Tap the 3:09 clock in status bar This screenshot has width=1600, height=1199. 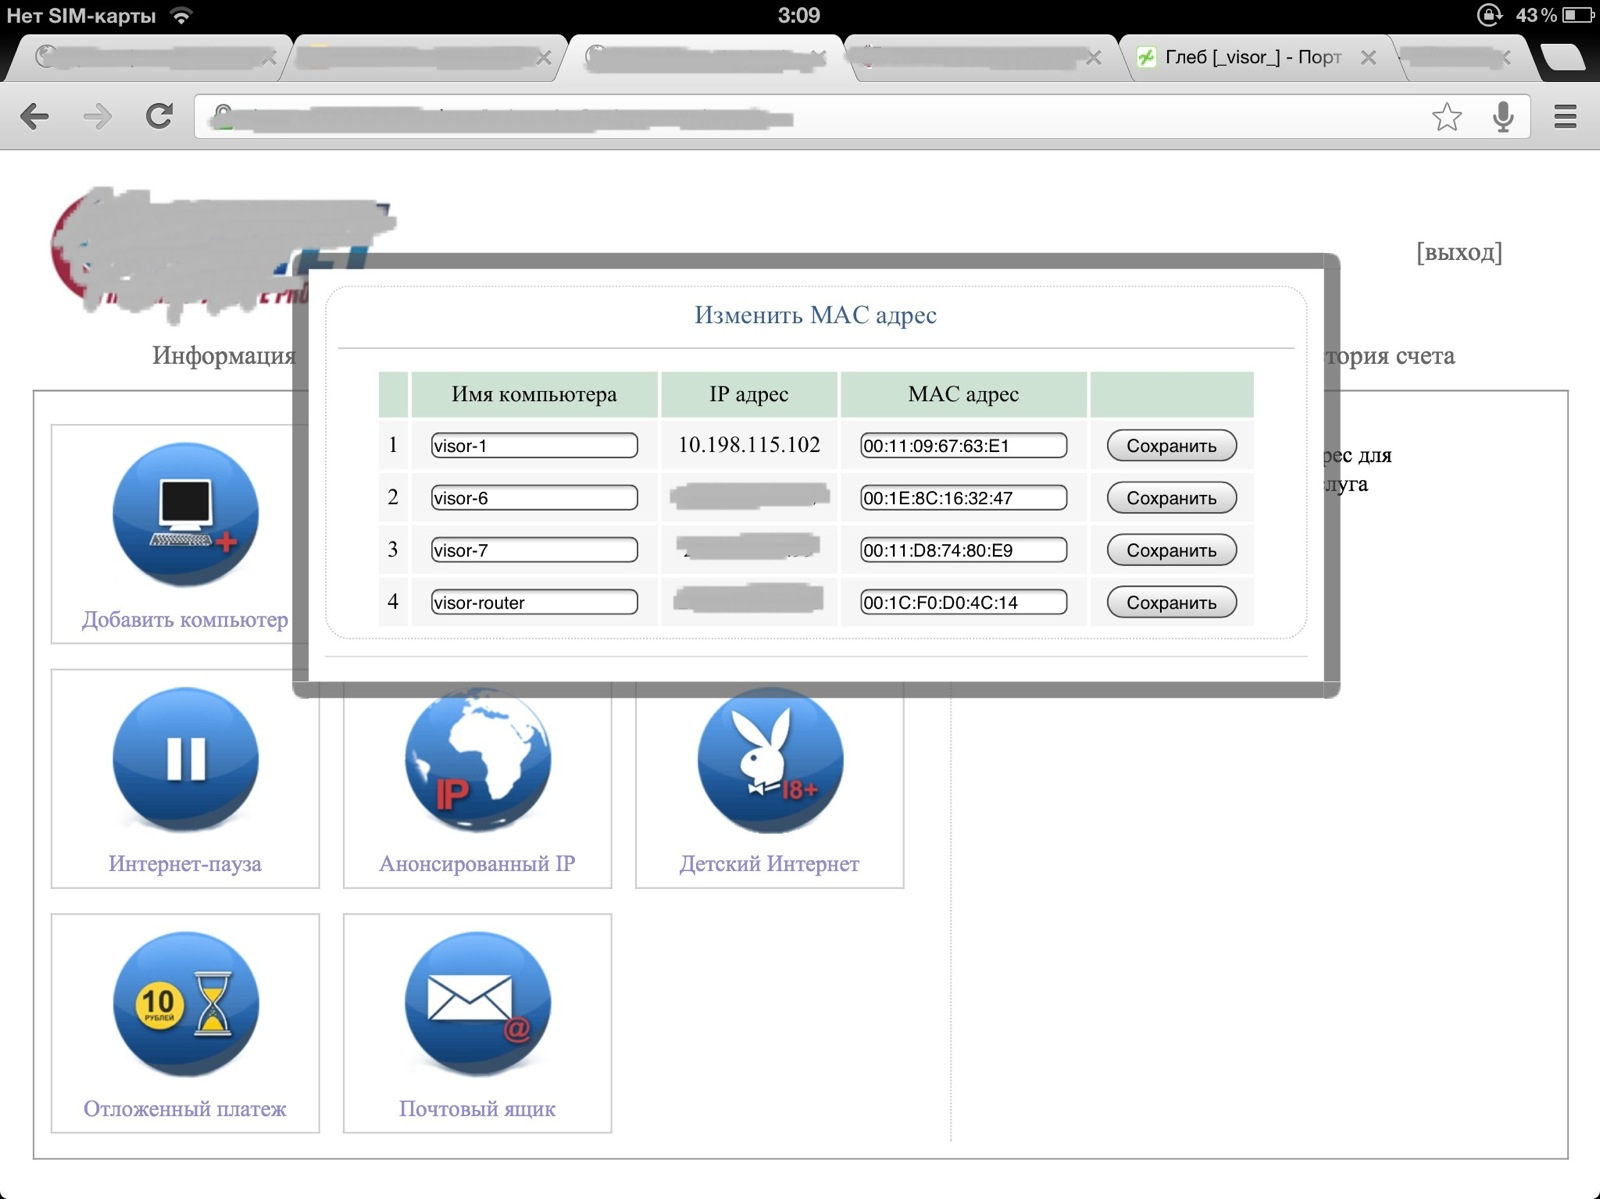(799, 15)
